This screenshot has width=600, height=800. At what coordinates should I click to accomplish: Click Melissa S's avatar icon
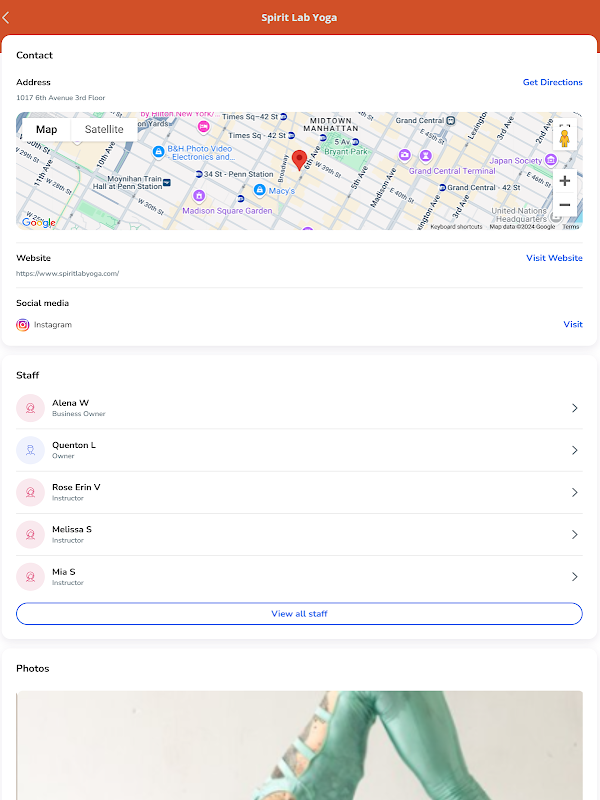[x=31, y=535]
